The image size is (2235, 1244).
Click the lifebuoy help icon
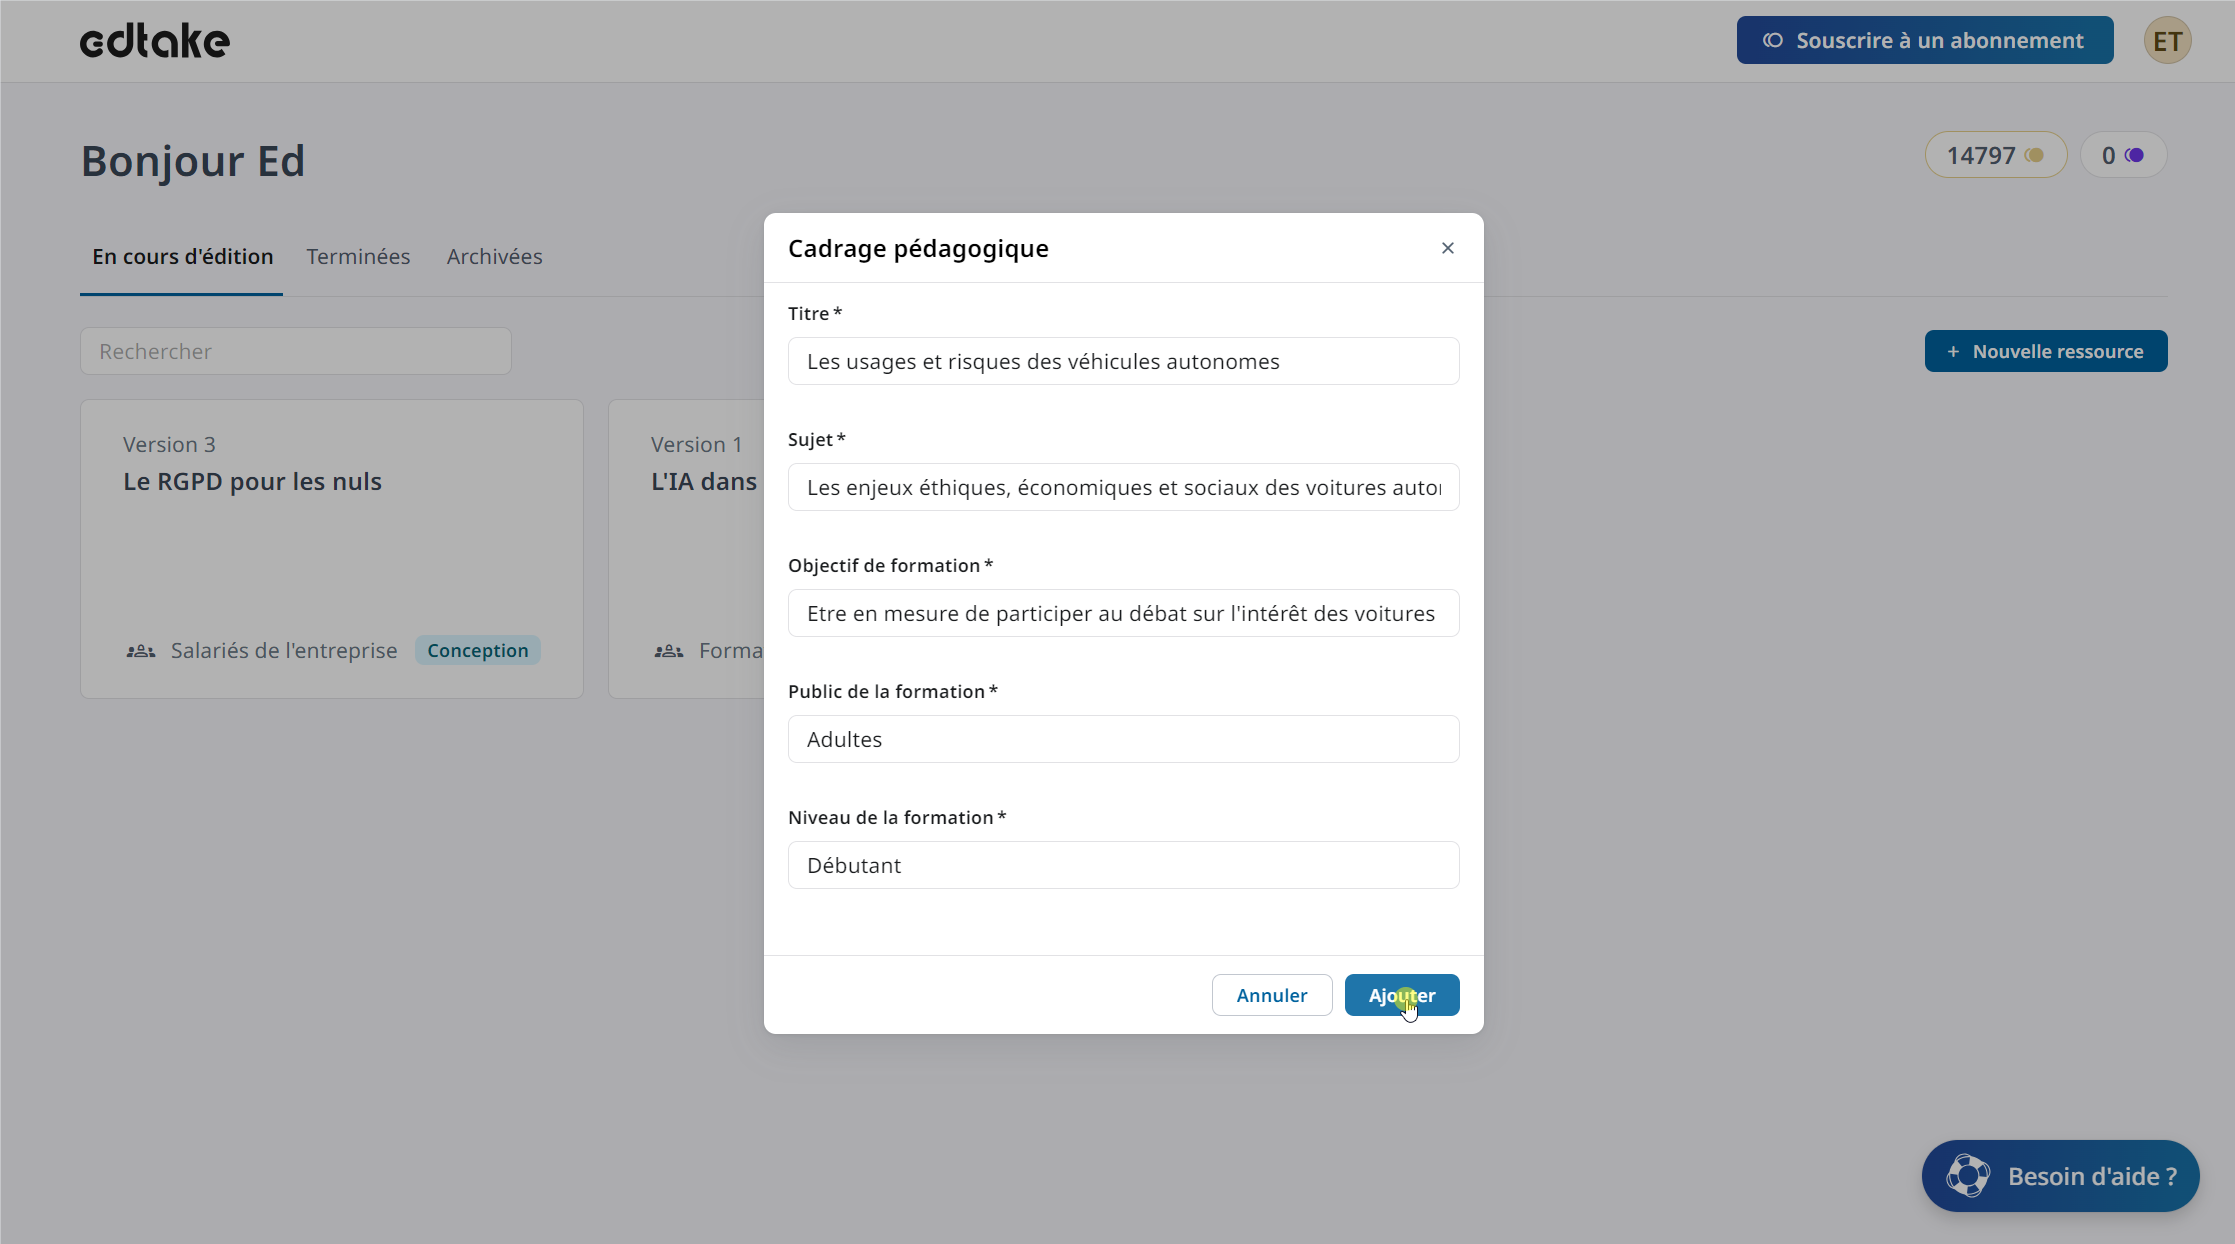point(1967,1176)
